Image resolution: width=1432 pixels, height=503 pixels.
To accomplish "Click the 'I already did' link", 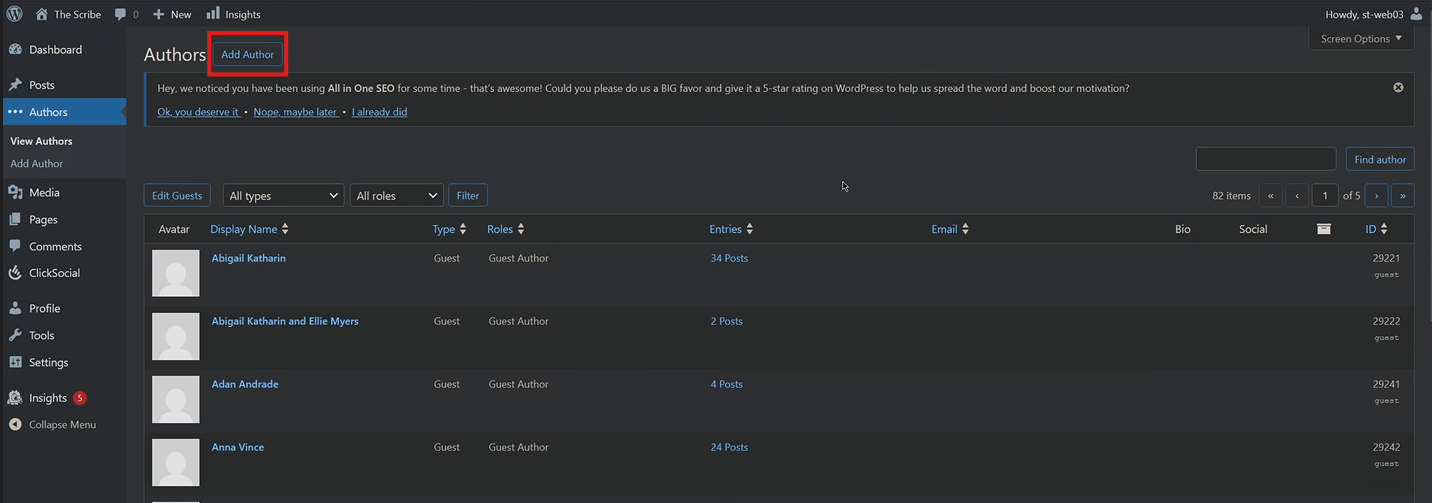I will tap(379, 112).
